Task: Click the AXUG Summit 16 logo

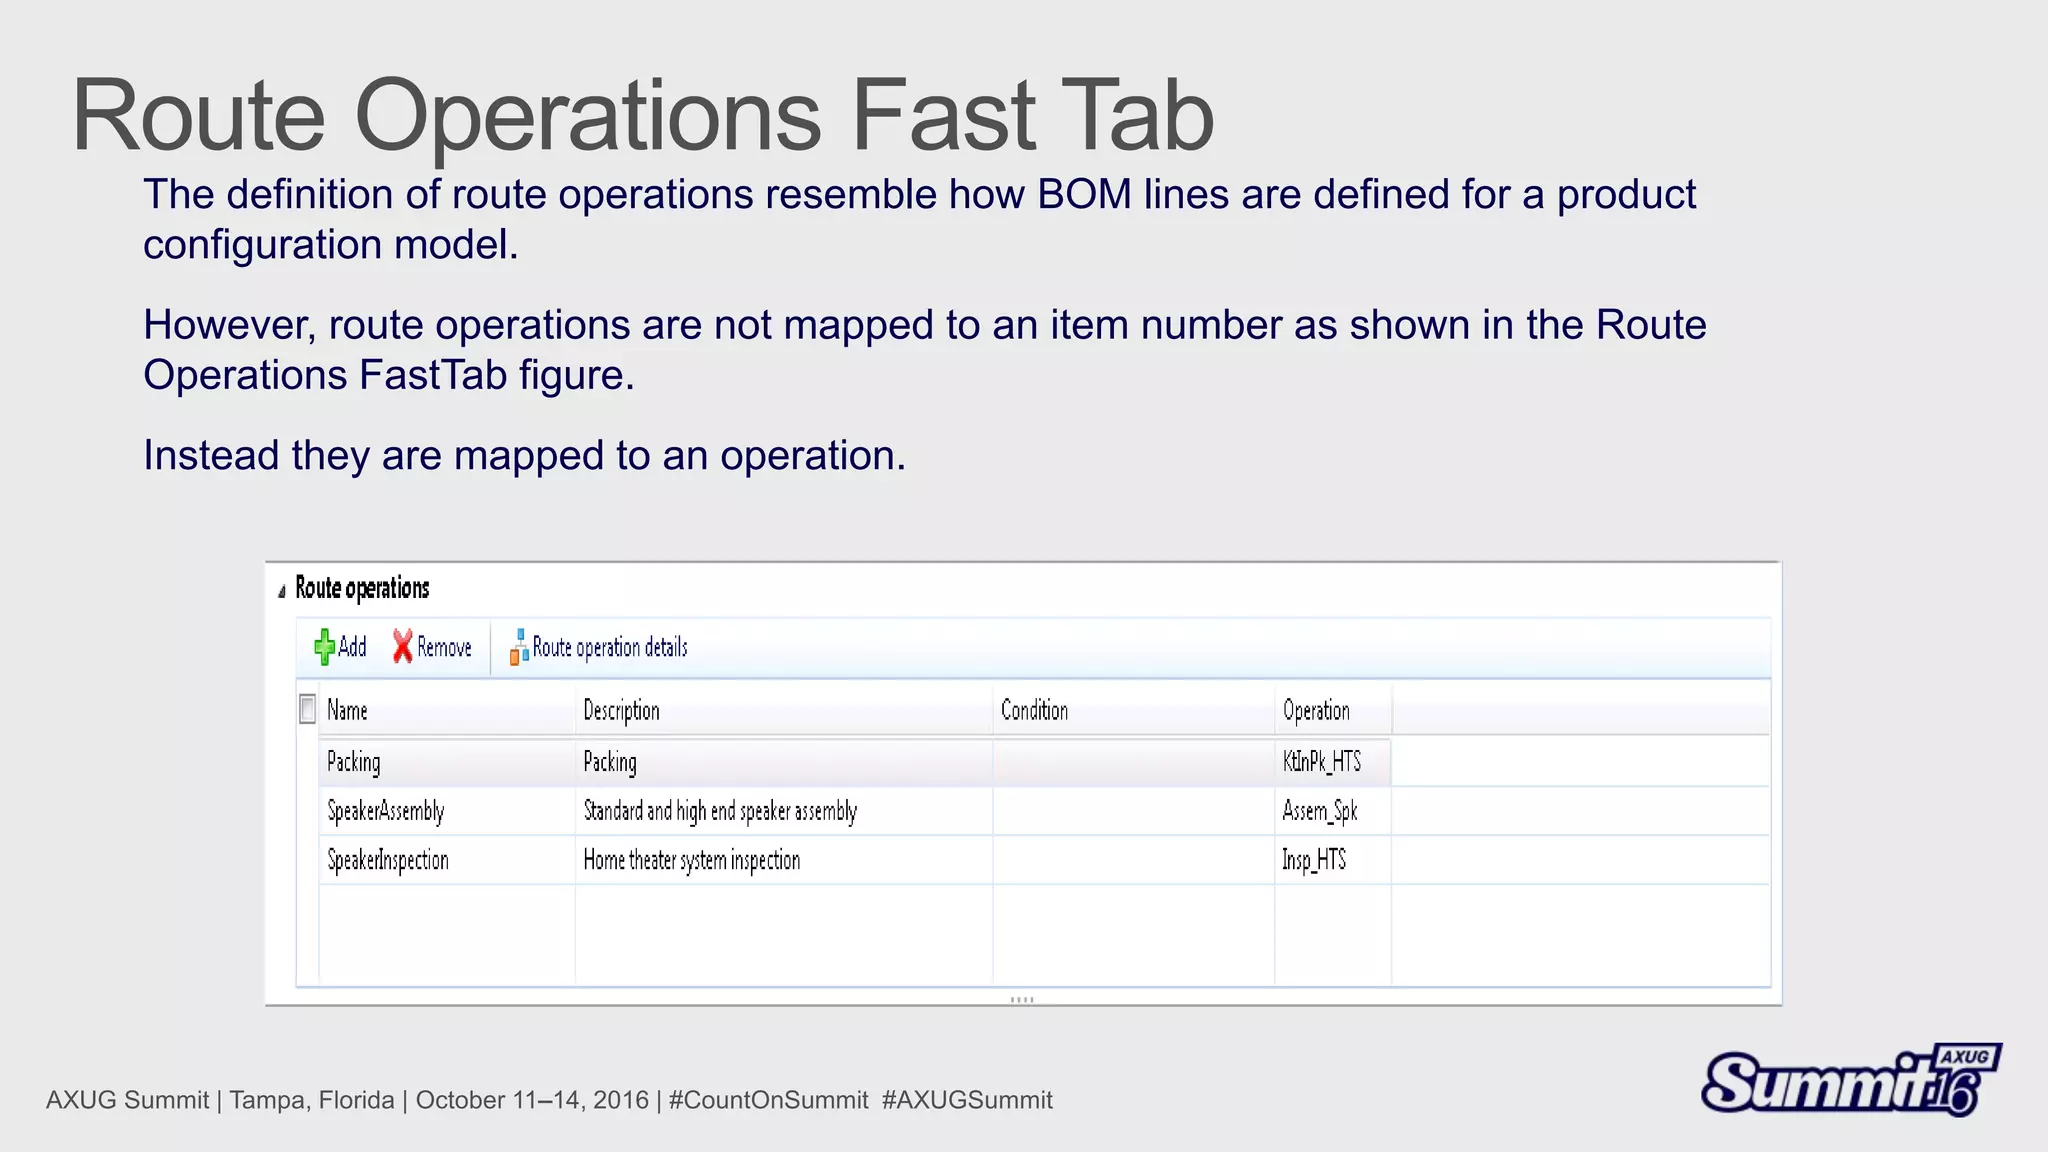Action: pyautogui.click(x=1851, y=1079)
